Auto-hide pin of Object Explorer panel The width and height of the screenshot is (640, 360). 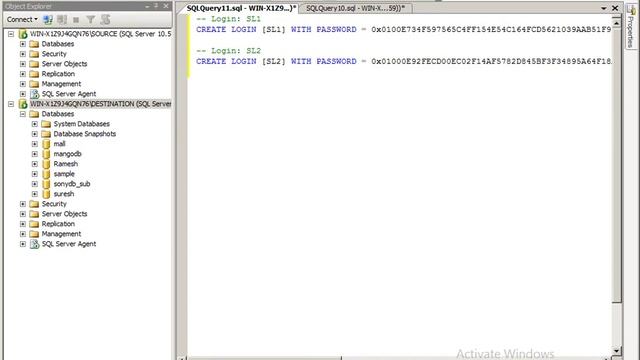click(156, 6)
